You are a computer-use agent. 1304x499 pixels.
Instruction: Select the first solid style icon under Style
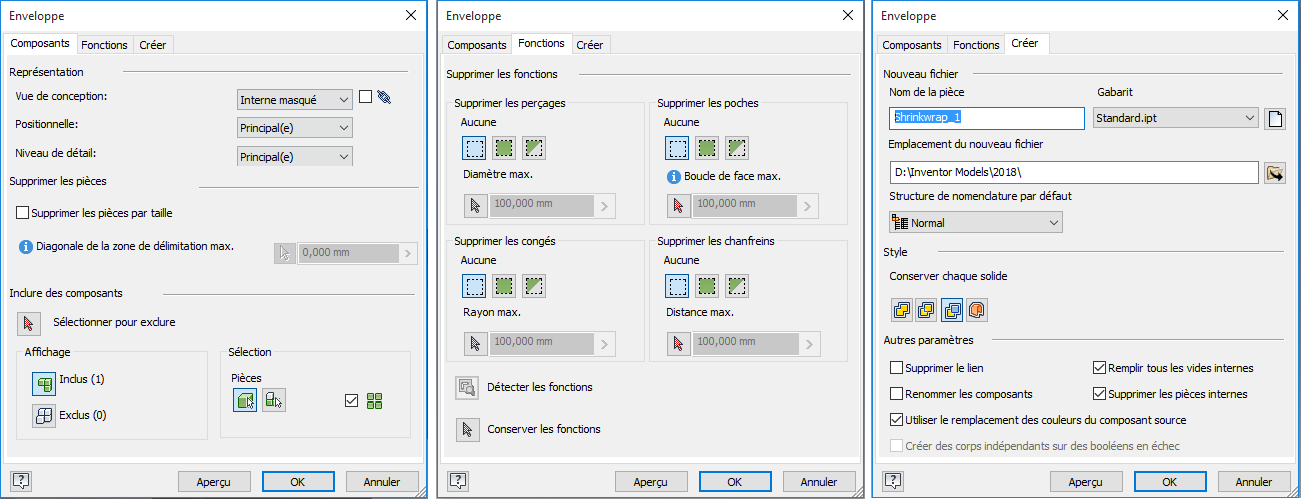pos(902,310)
